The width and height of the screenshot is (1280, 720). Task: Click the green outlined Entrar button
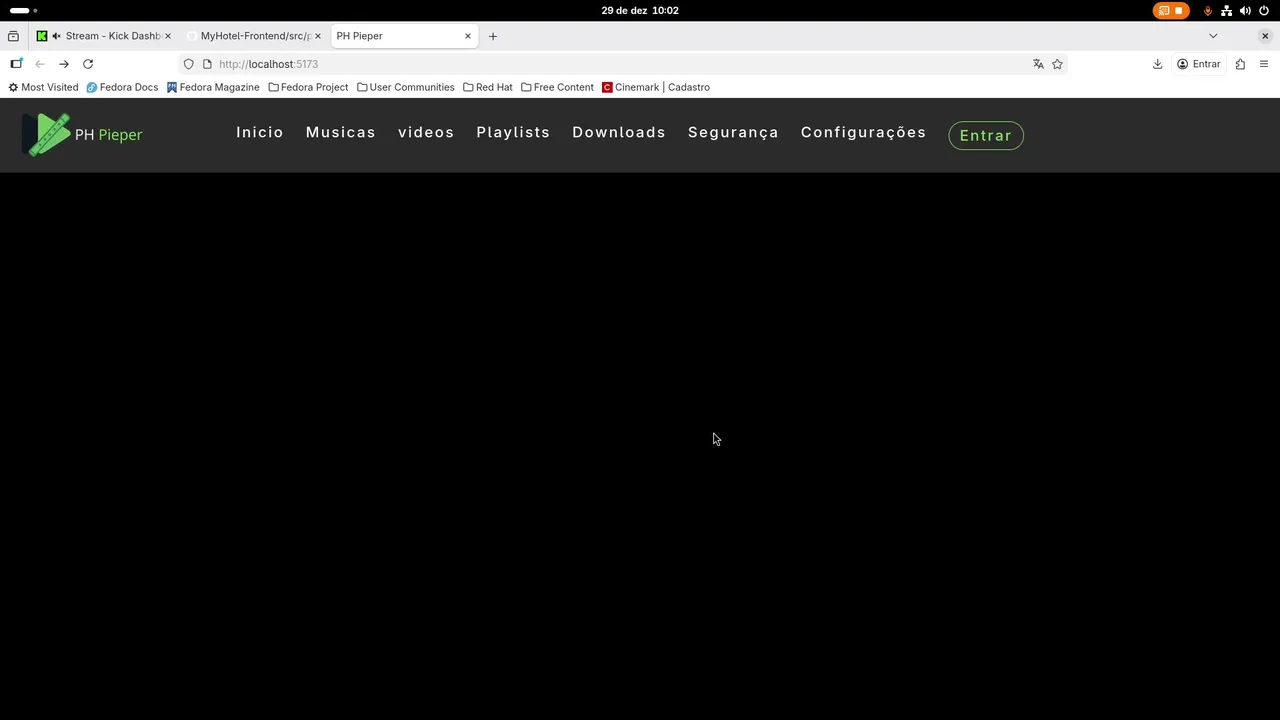coord(986,135)
